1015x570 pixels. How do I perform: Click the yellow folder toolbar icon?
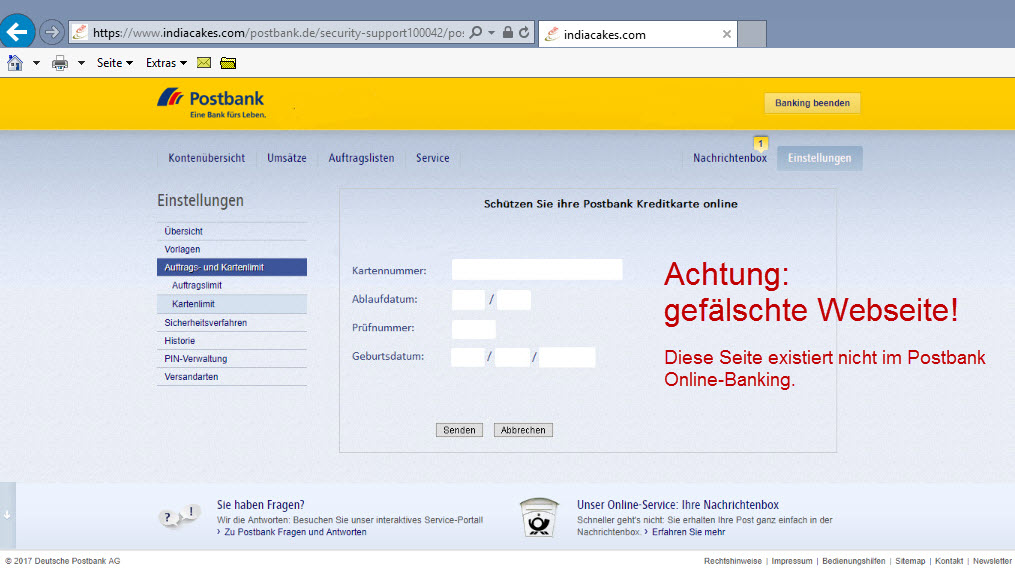coord(228,63)
